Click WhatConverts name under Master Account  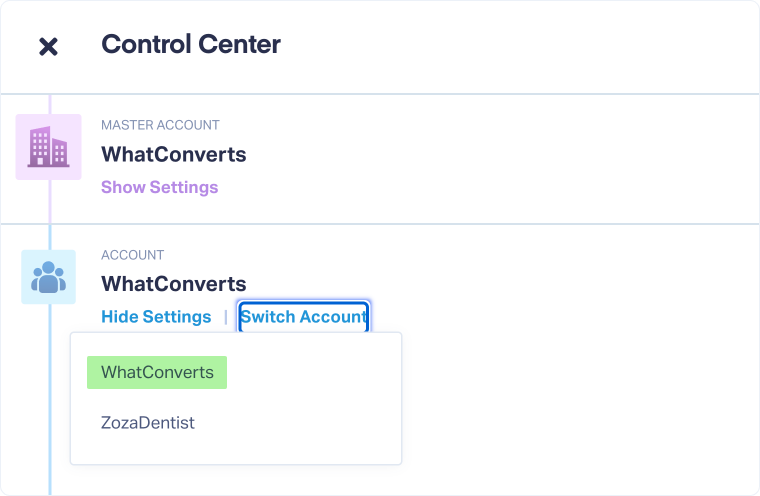[173, 155]
